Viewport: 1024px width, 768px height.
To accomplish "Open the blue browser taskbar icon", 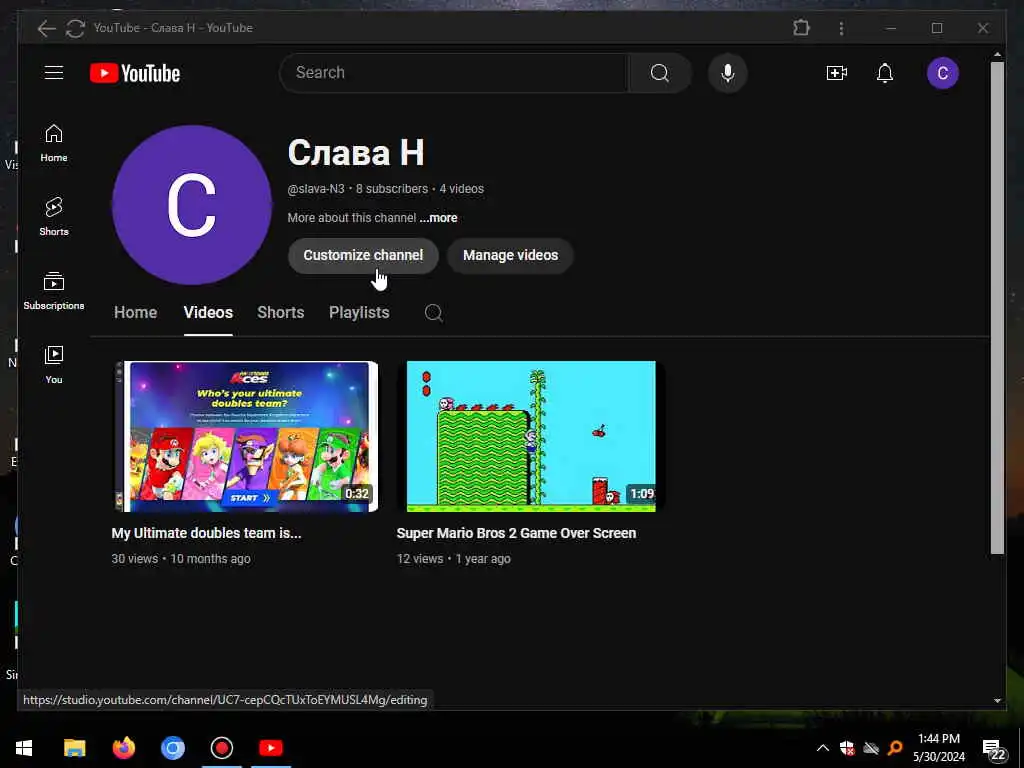I will click(172, 748).
